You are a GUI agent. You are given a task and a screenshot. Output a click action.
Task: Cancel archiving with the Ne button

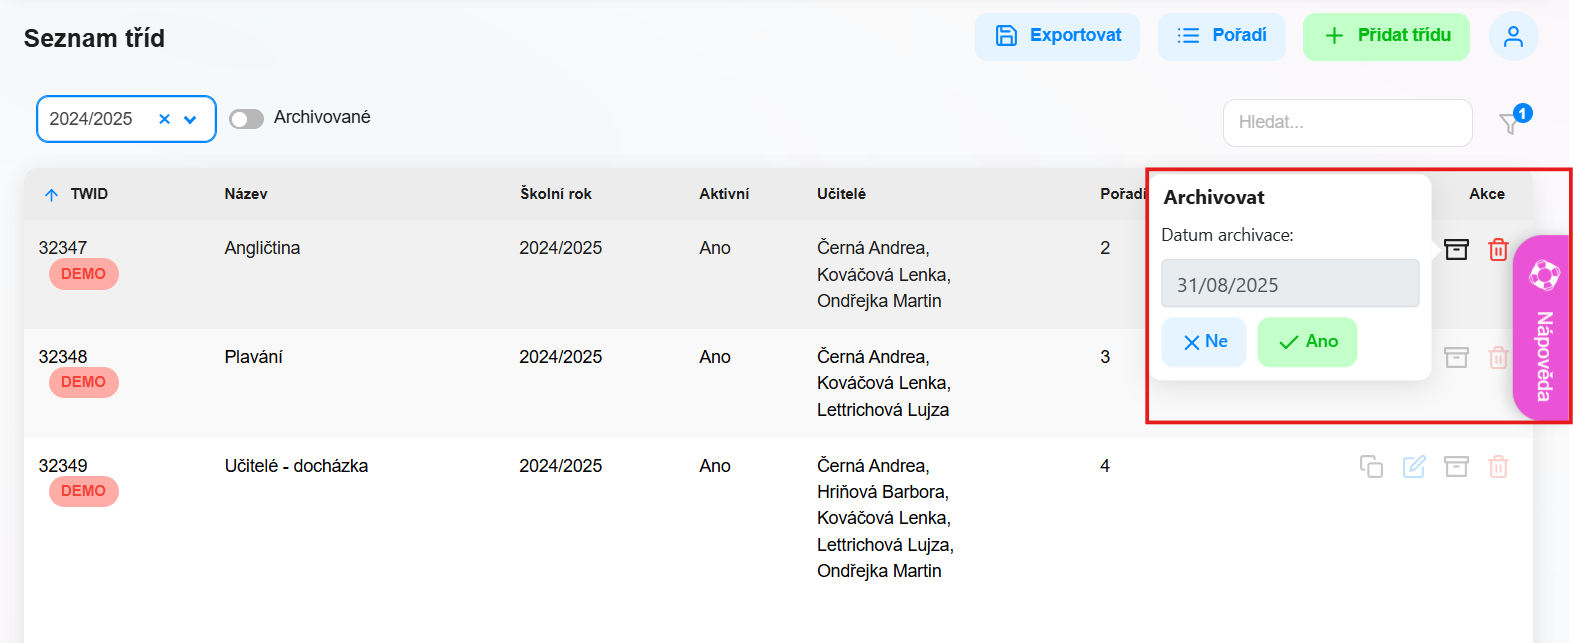point(1204,342)
